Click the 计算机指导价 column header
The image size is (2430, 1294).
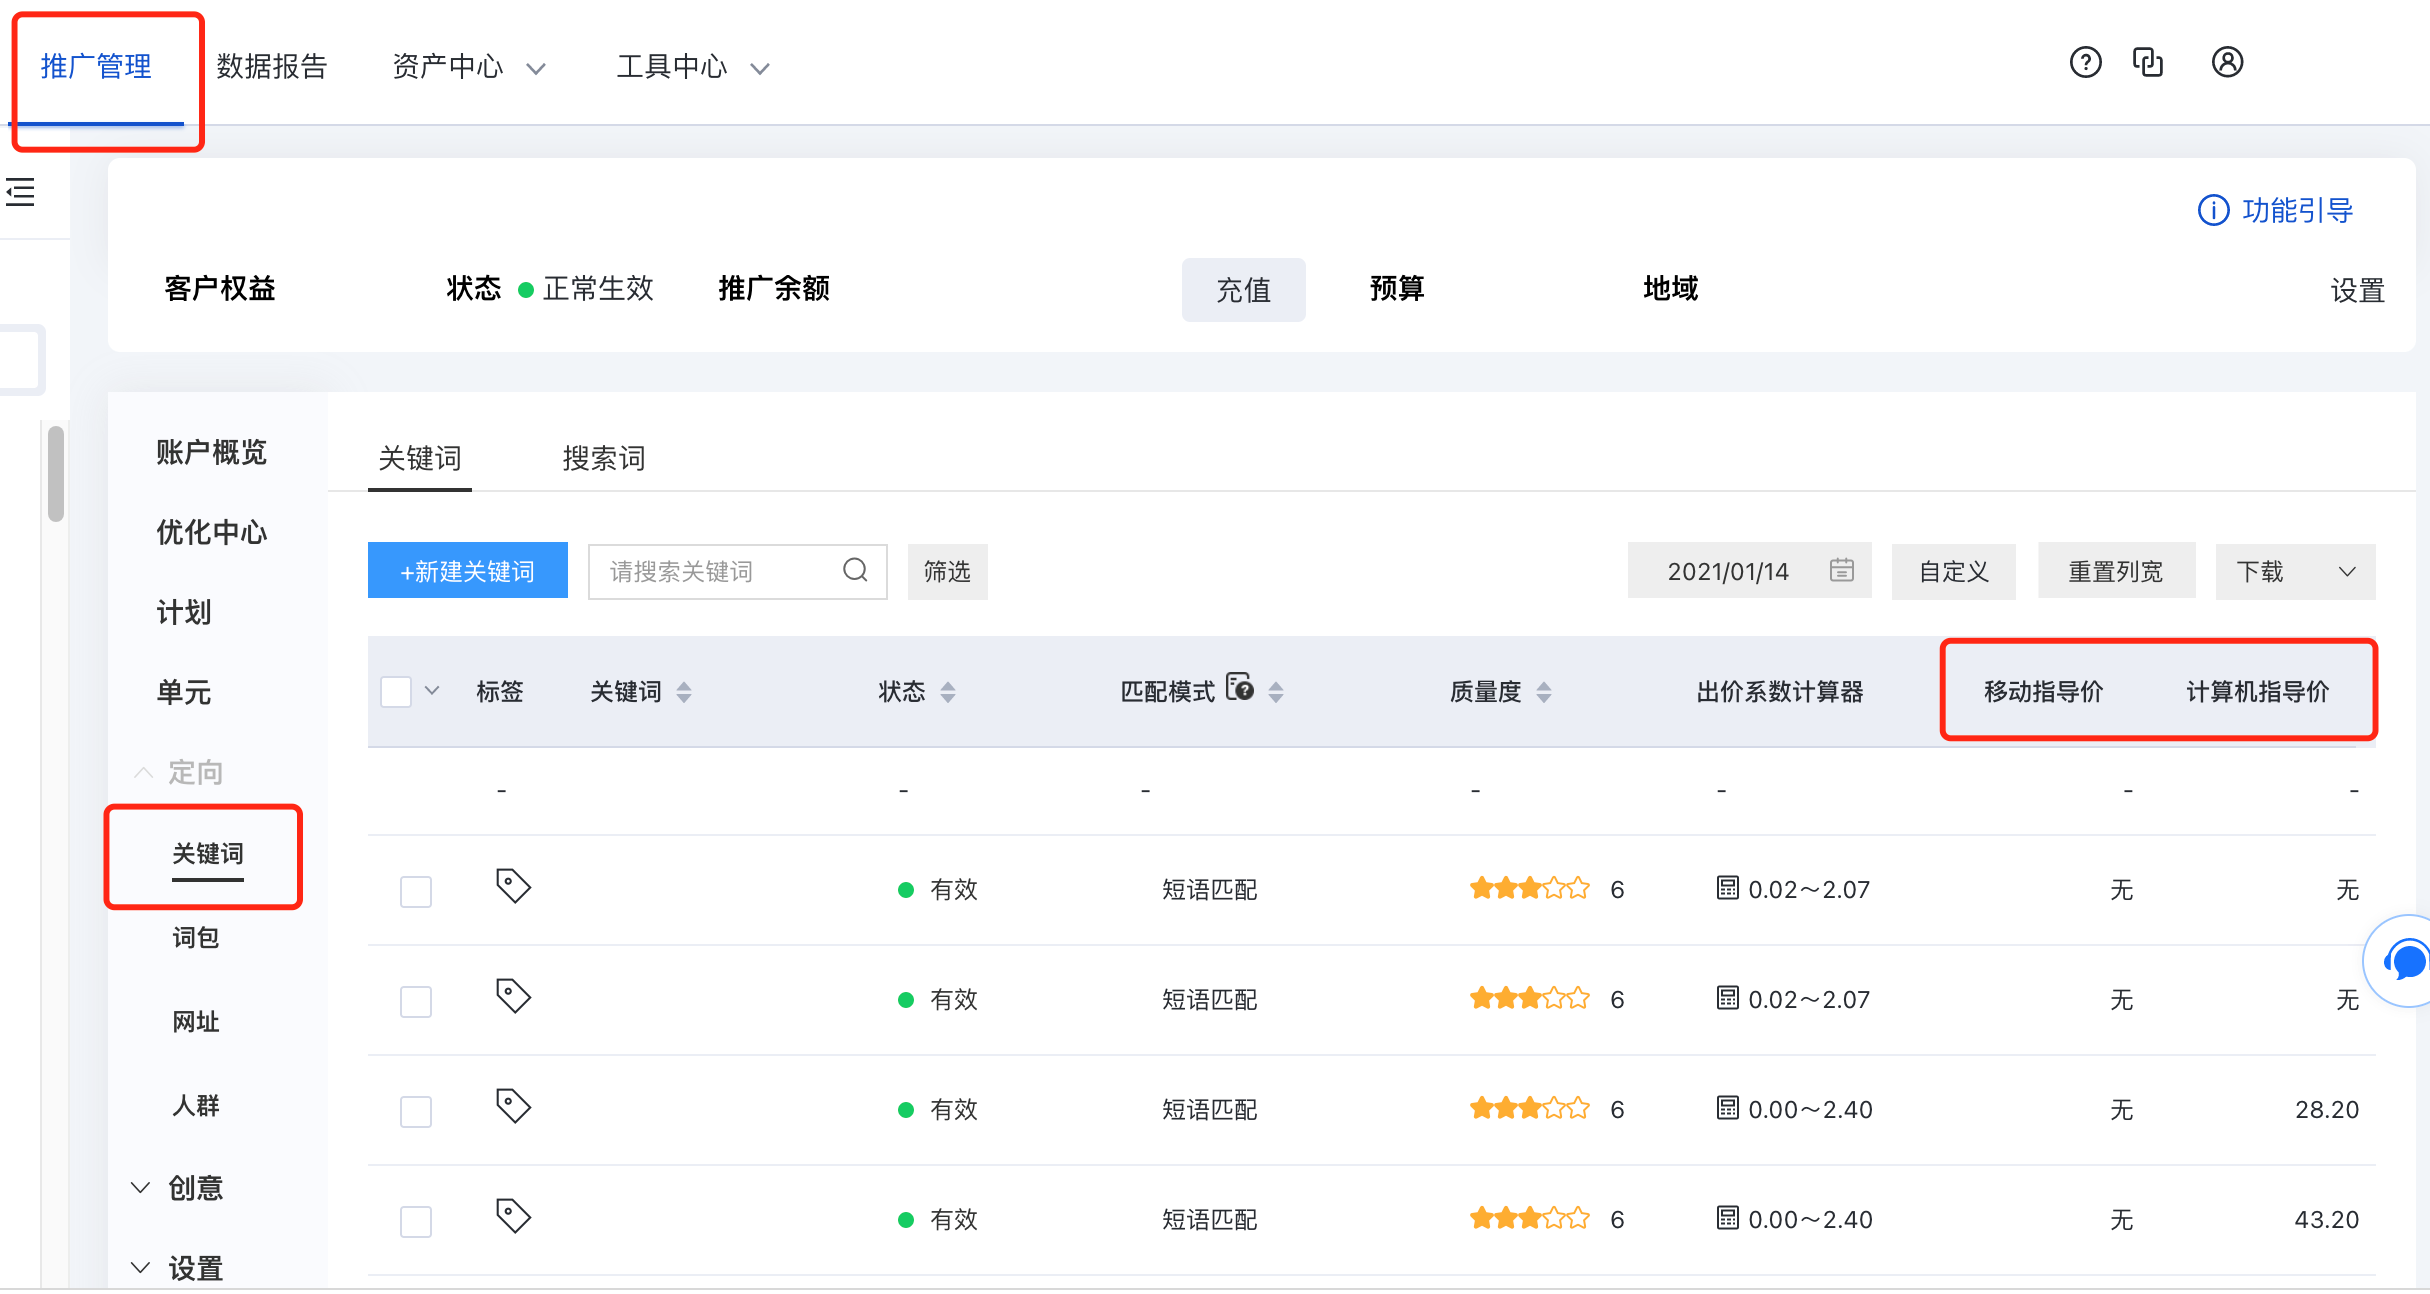point(2258,692)
